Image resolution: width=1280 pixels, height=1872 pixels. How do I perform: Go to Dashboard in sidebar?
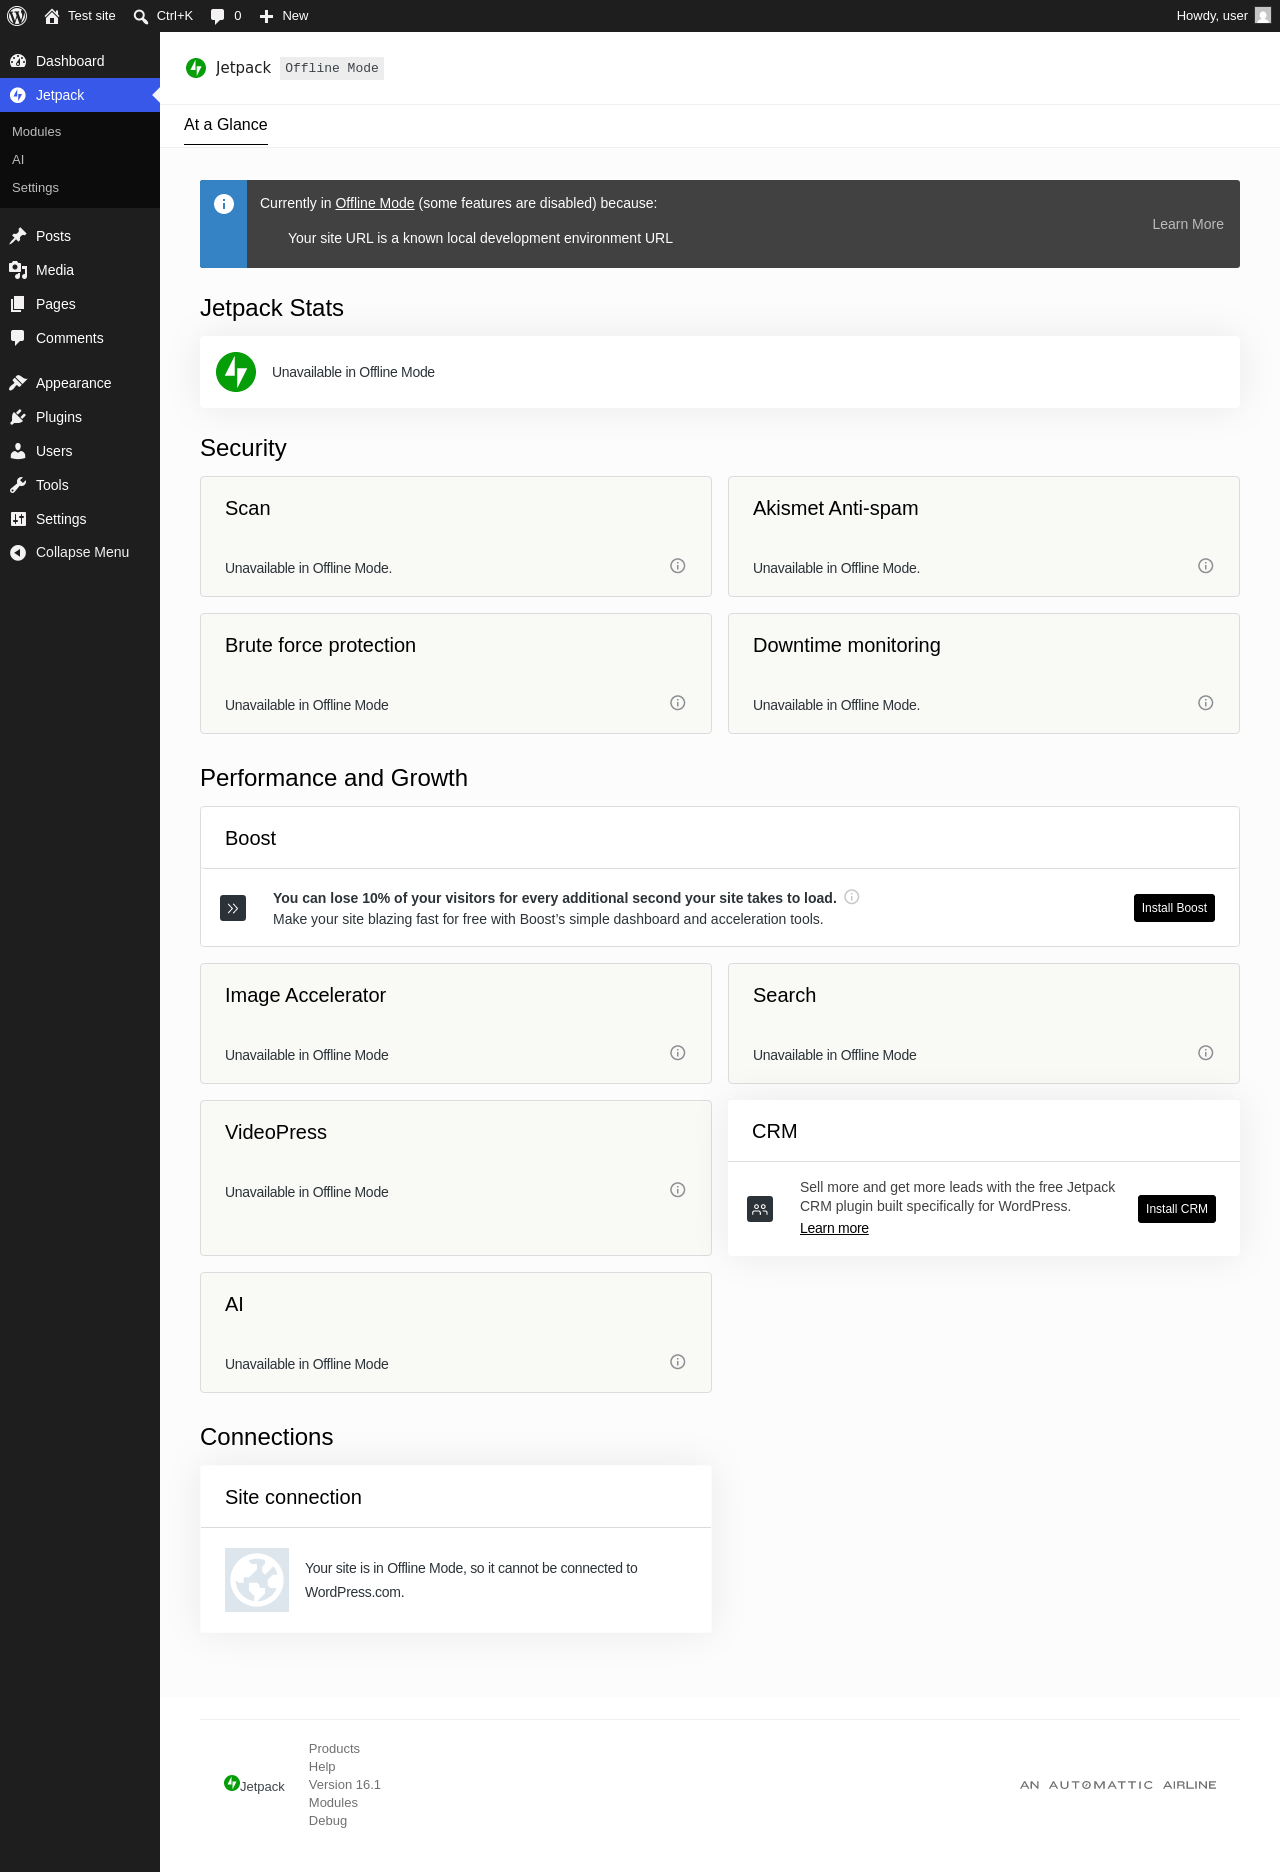80,61
